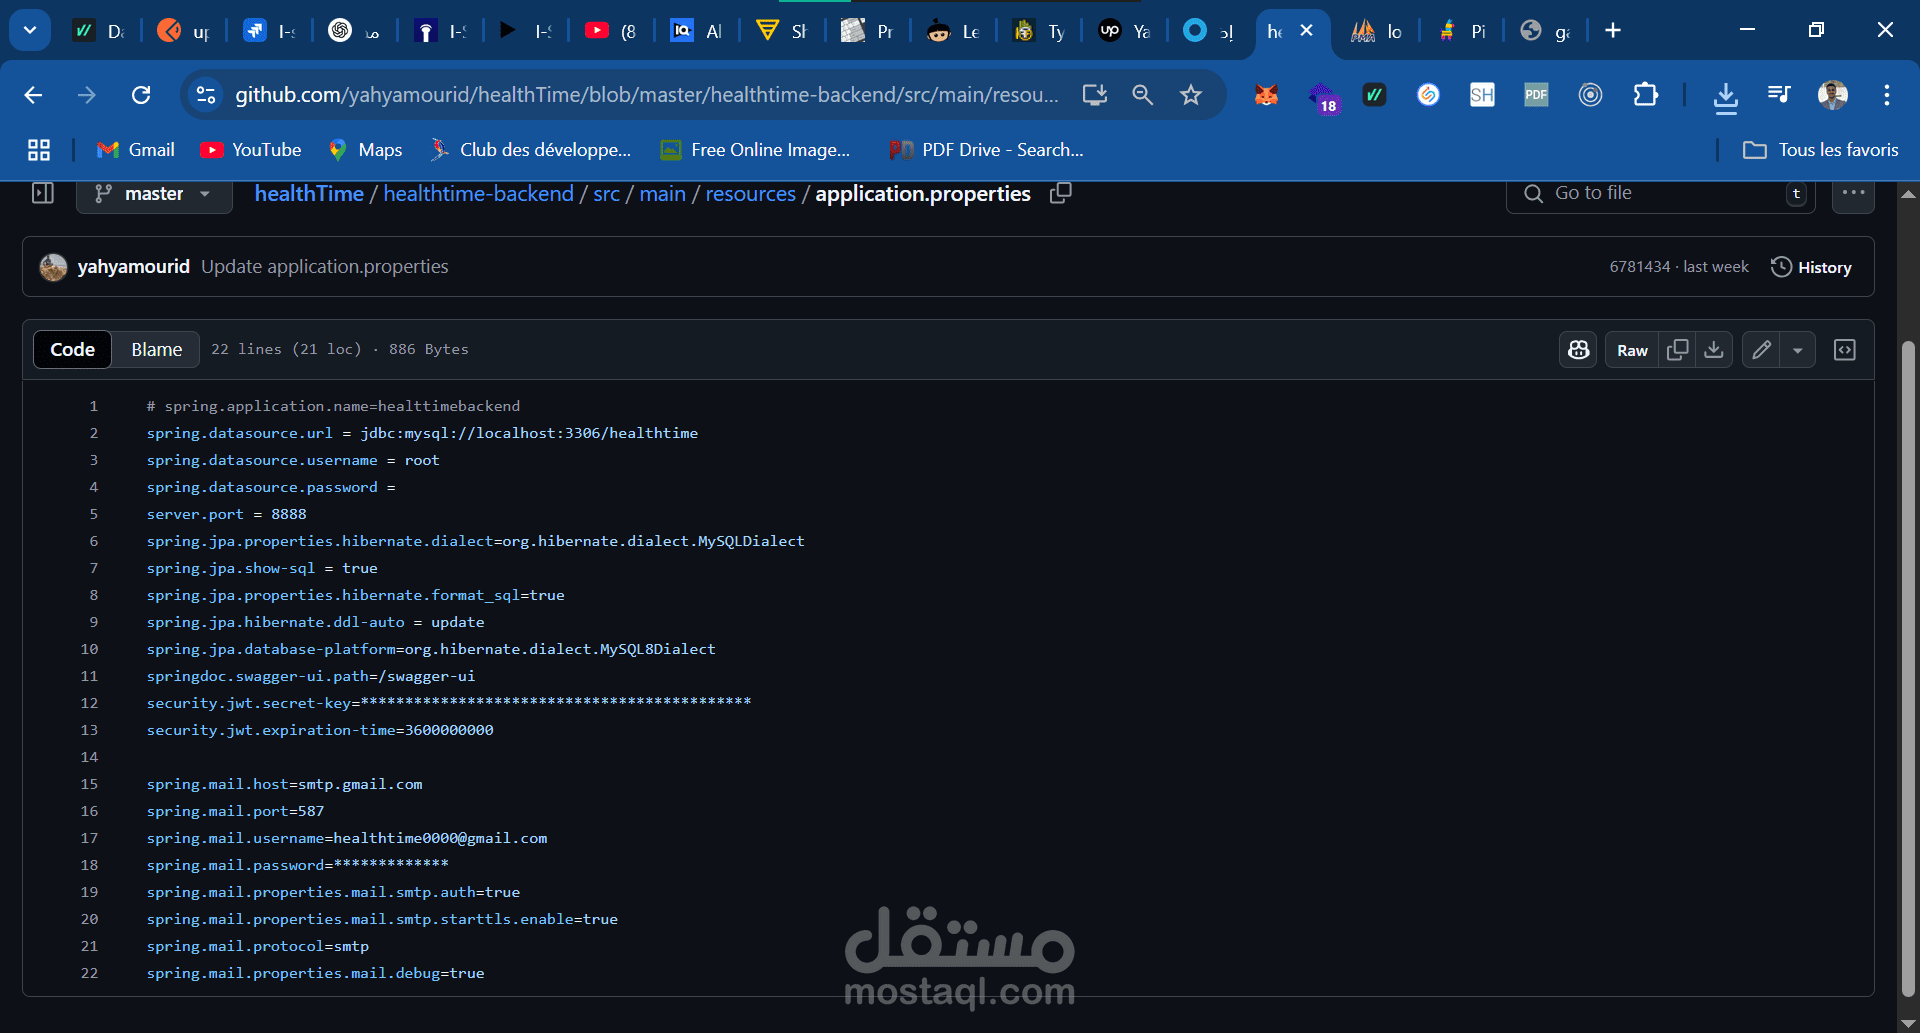This screenshot has height=1033, width=1920.
Task: Select line number 12
Action: (90, 703)
